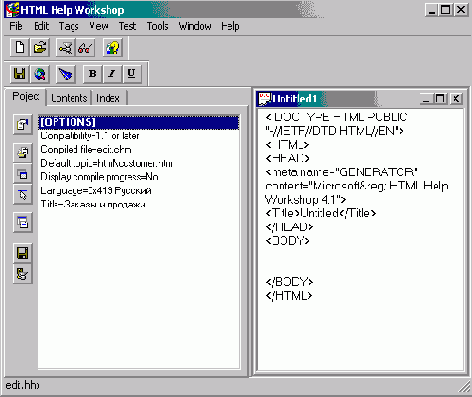Toggle Bold formatting
The height and width of the screenshot is (397, 472).
coord(92,74)
